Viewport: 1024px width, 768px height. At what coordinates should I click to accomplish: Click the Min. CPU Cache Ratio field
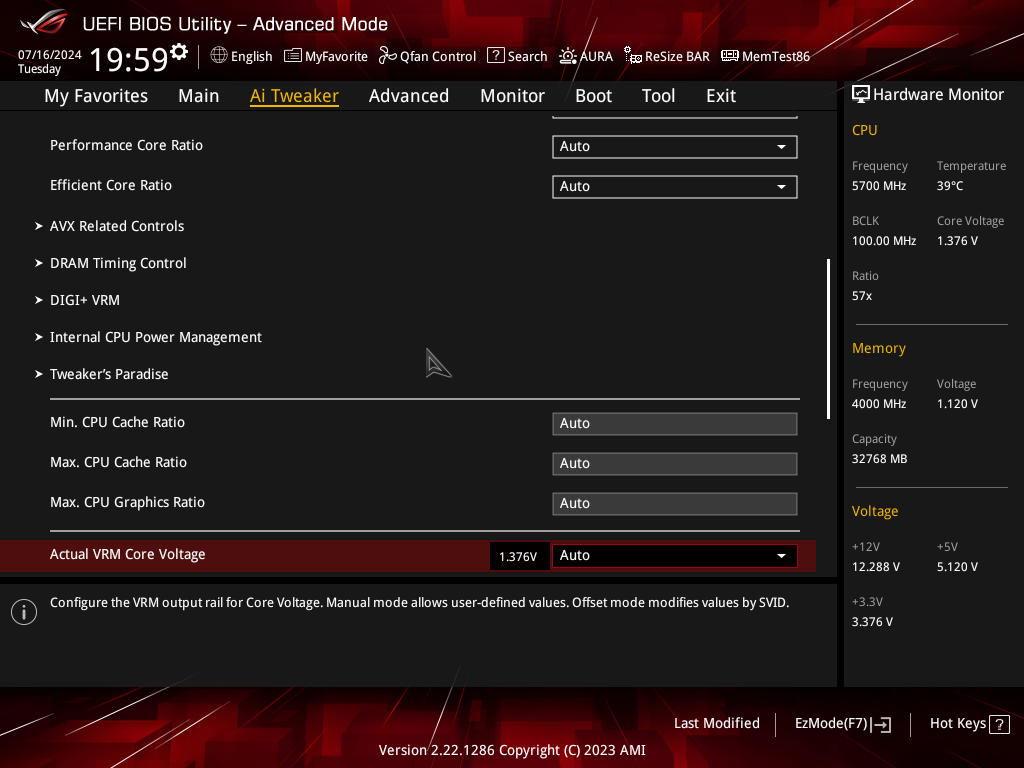[x=675, y=424]
